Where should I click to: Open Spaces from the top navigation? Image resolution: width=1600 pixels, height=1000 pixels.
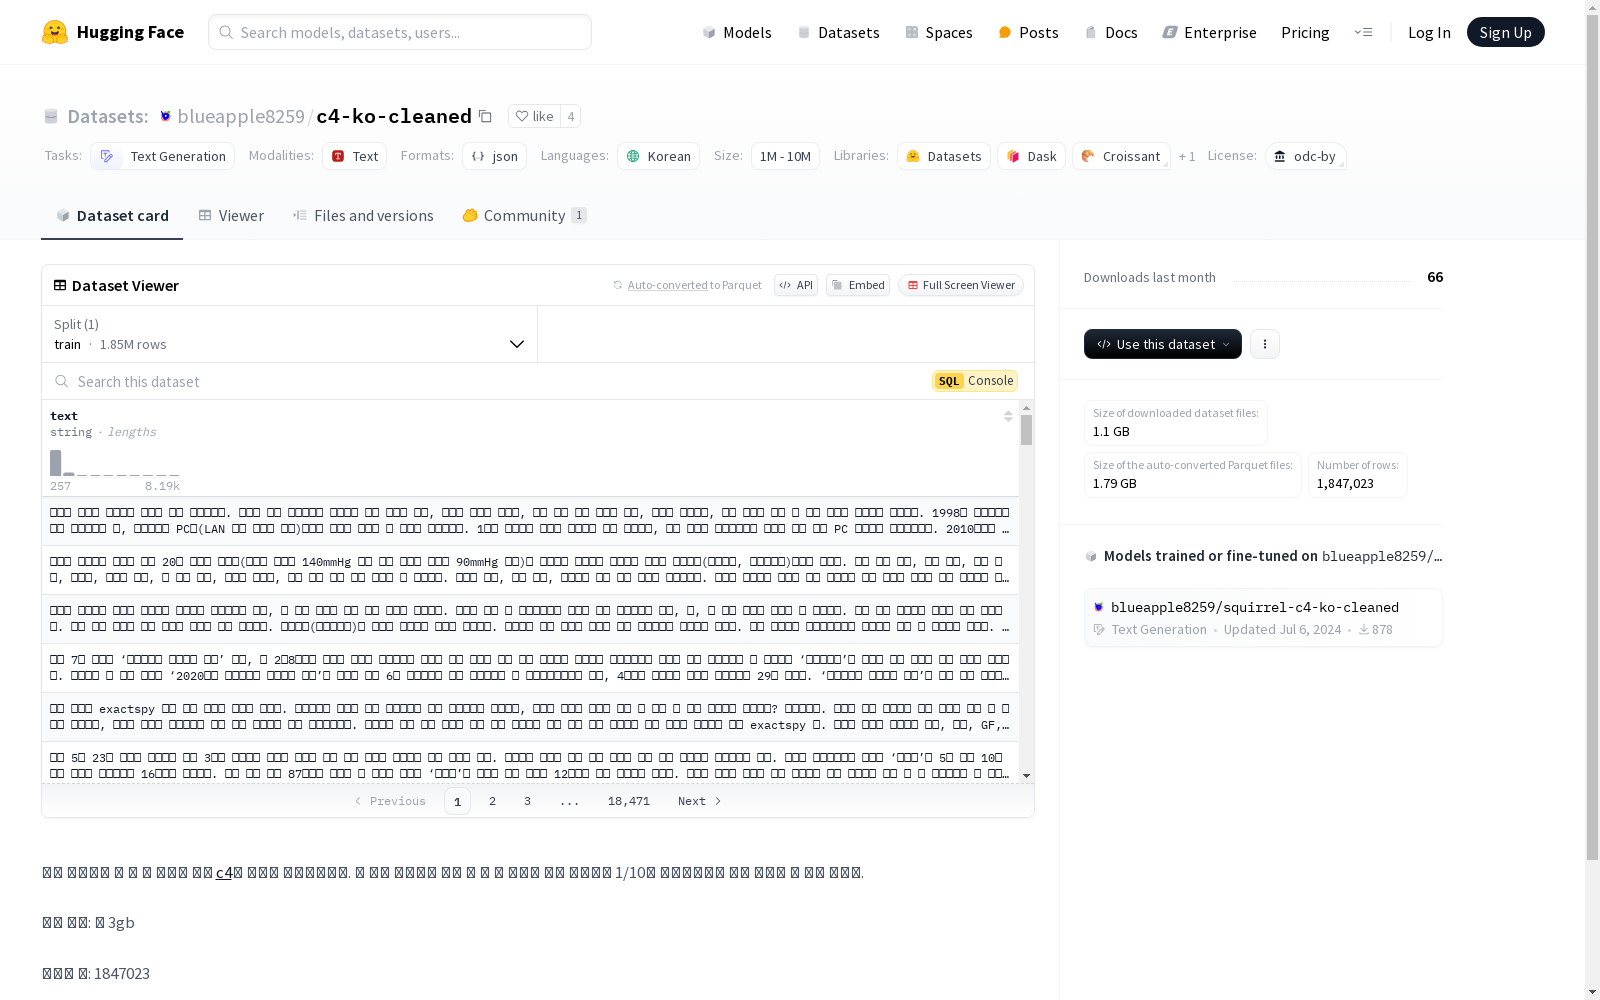coord(939,32)
